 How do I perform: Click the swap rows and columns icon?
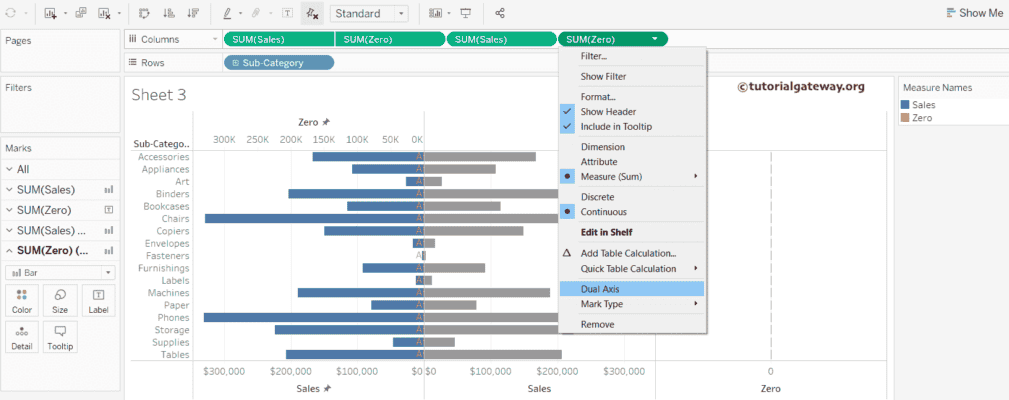click(144, 14)
